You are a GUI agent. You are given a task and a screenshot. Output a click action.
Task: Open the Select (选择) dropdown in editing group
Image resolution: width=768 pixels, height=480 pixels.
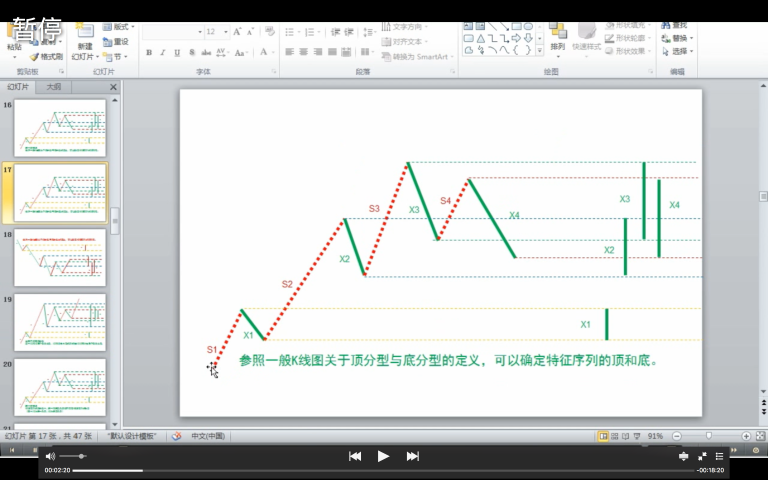click(681, 51)
